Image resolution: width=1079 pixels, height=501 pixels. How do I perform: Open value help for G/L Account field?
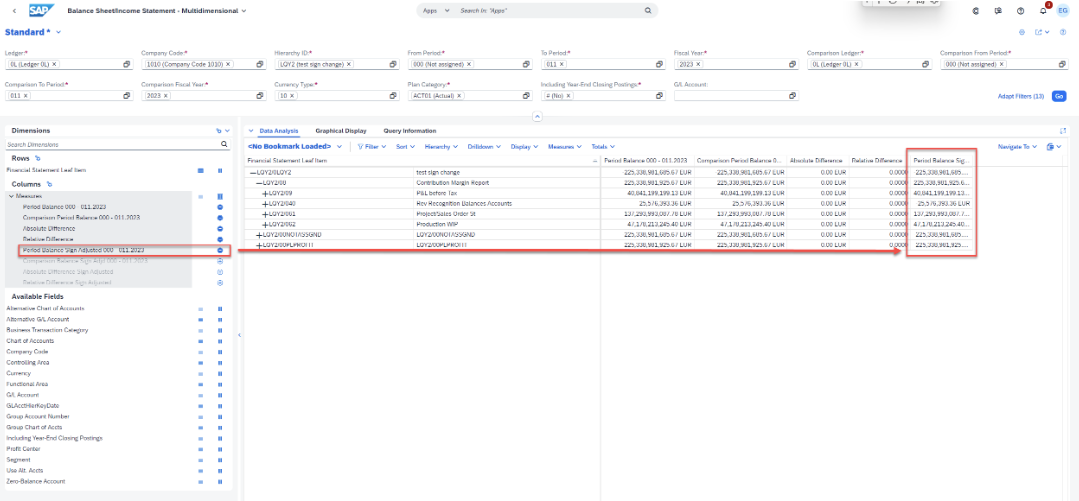tap(792, 96)
